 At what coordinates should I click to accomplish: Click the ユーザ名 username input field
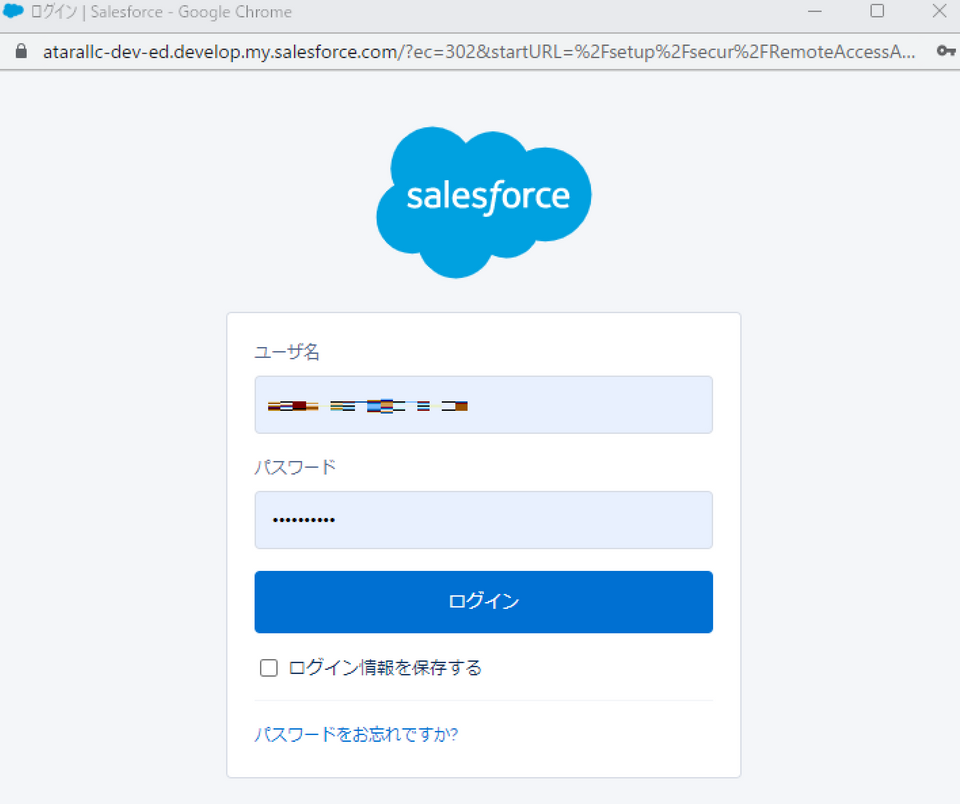(x=484, y=405)
